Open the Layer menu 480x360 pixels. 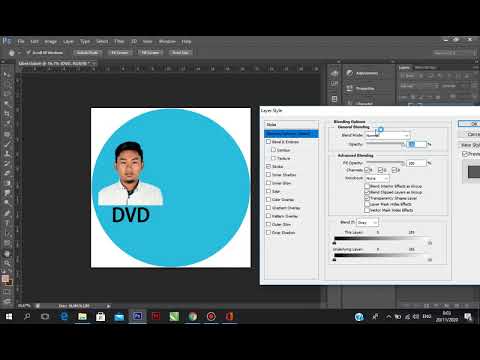pyautogui.click(x=68, y=41)
